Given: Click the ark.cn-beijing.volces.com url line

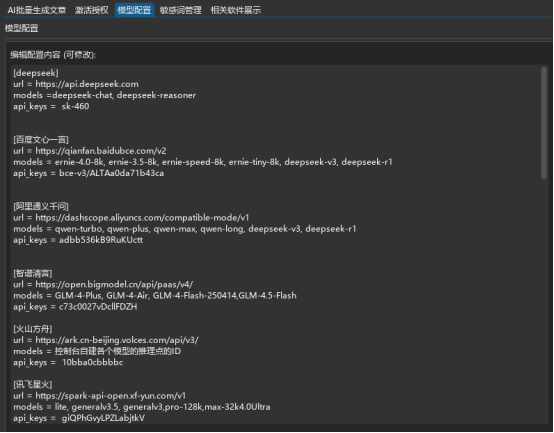Looking at the screenshot, I should point(106,340).
